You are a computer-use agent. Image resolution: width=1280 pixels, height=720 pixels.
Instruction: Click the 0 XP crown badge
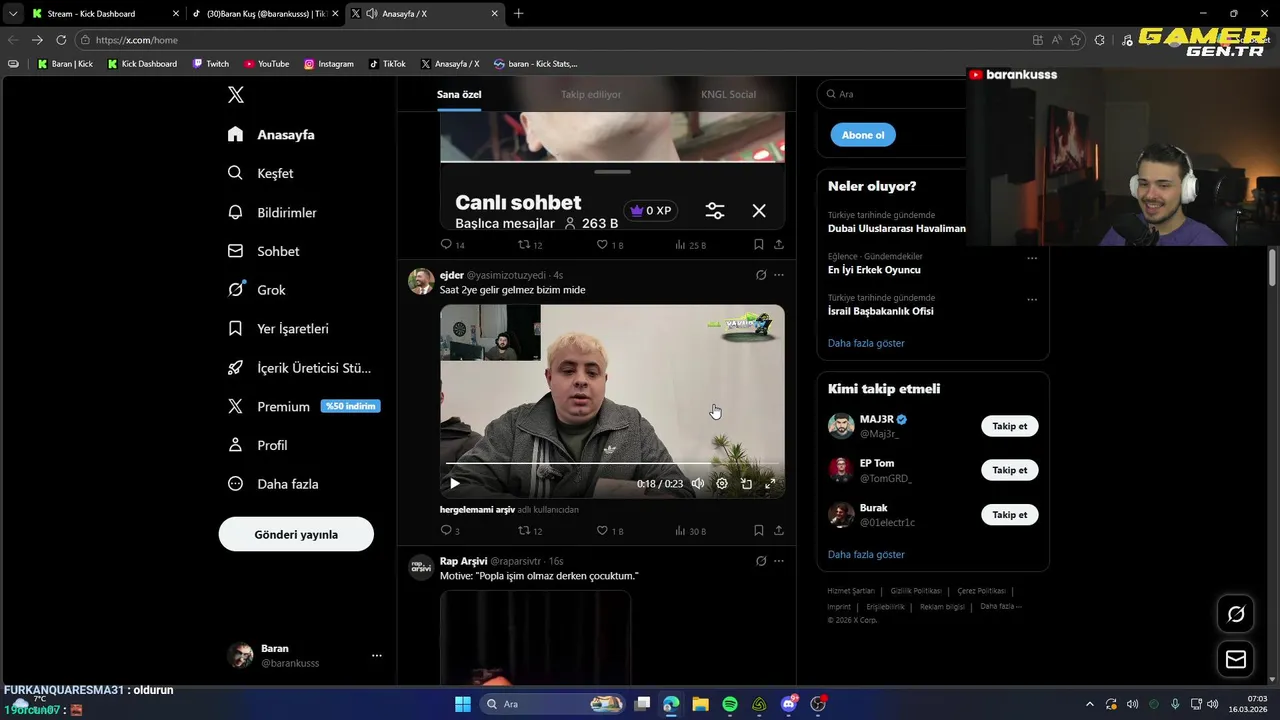coord(650,211)
